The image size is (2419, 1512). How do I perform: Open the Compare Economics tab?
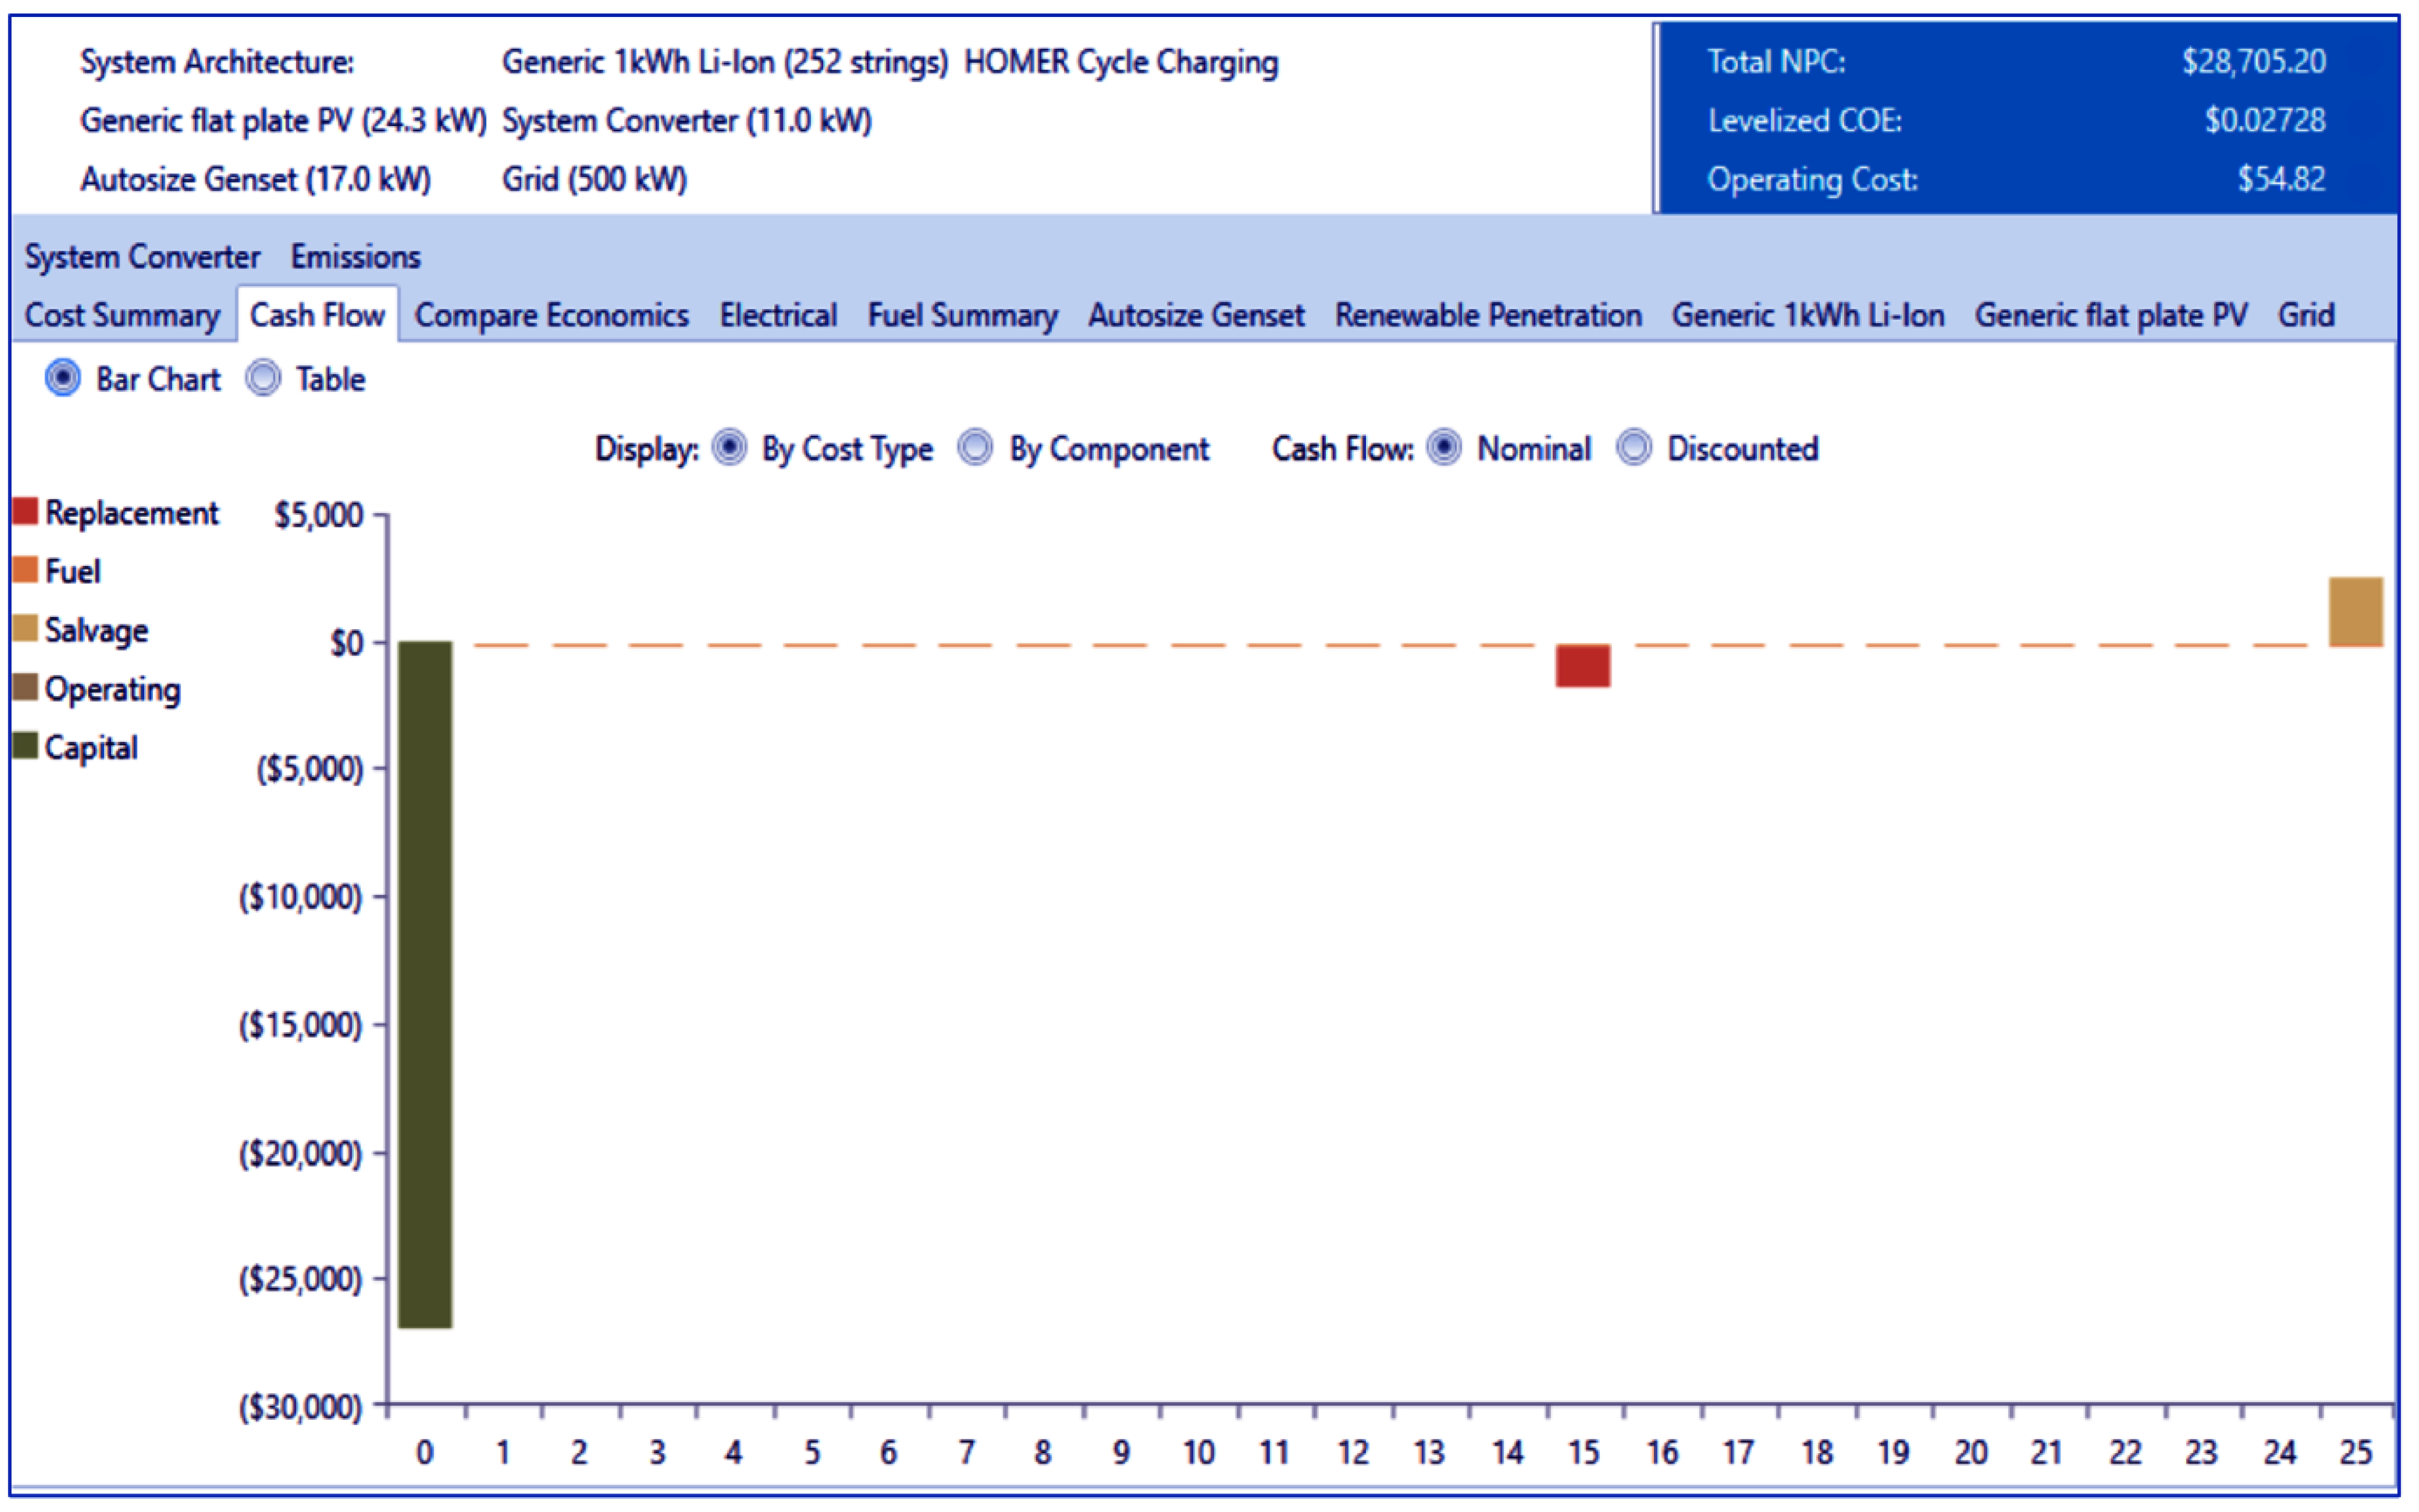coord(552,316)
